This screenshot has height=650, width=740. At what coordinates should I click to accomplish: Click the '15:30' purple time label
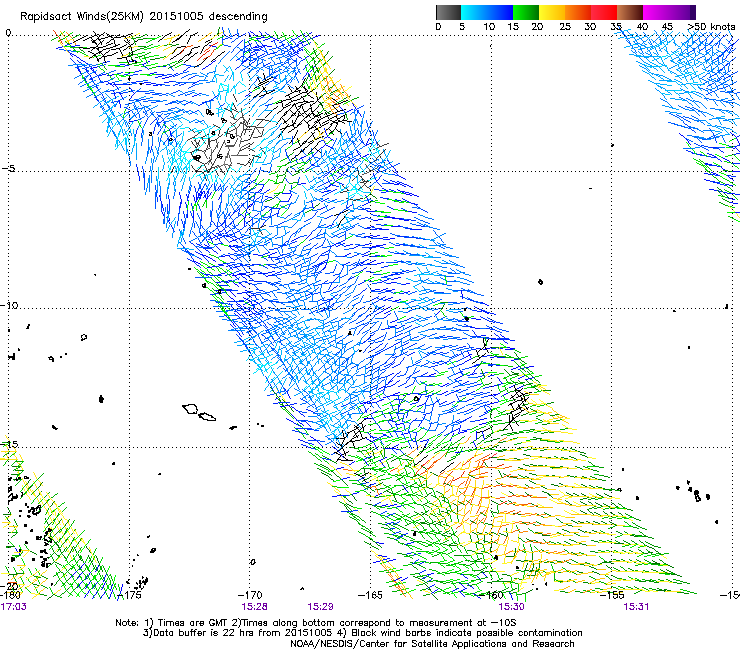tap(512, 607)
